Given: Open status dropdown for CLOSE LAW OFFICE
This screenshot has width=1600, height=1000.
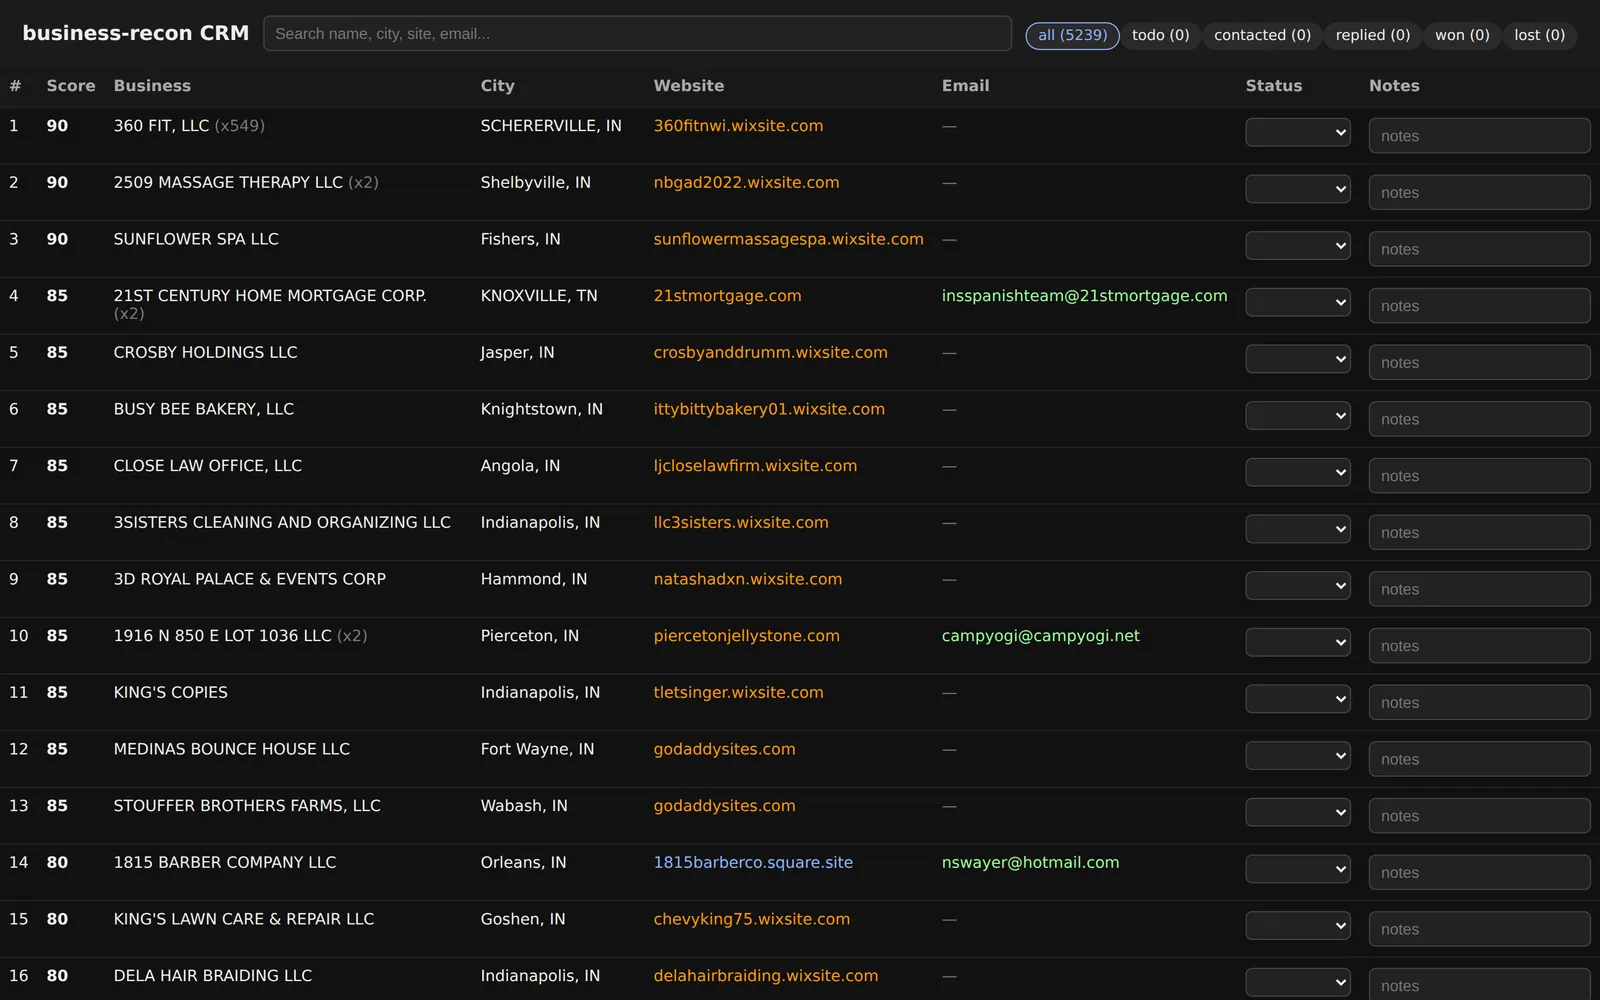Looking at the screenshot, I should (x=1298, y=472).
